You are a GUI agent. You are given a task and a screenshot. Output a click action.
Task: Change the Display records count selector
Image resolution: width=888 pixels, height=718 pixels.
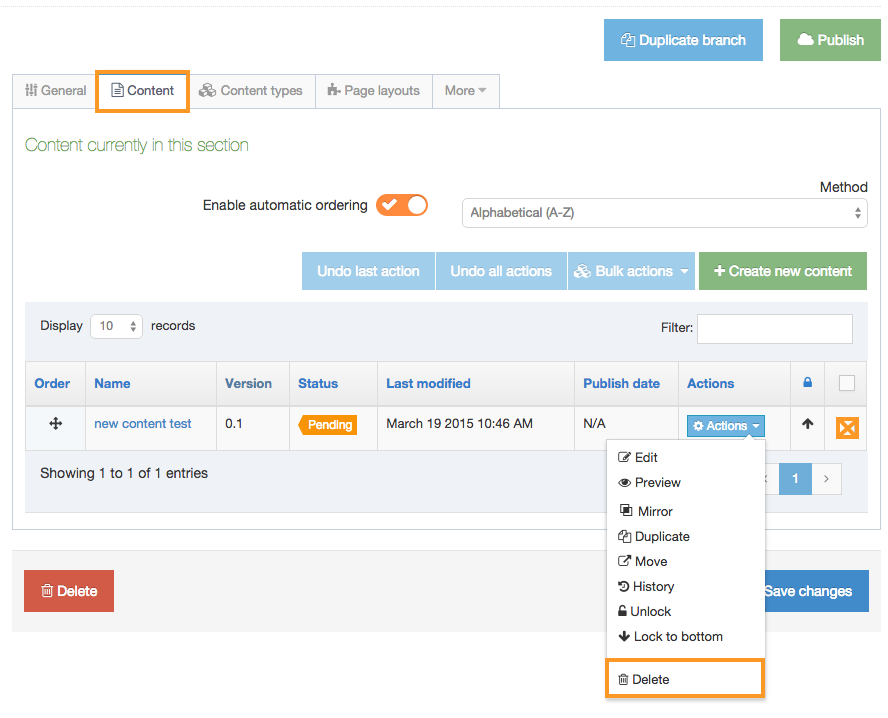(116, 327)
